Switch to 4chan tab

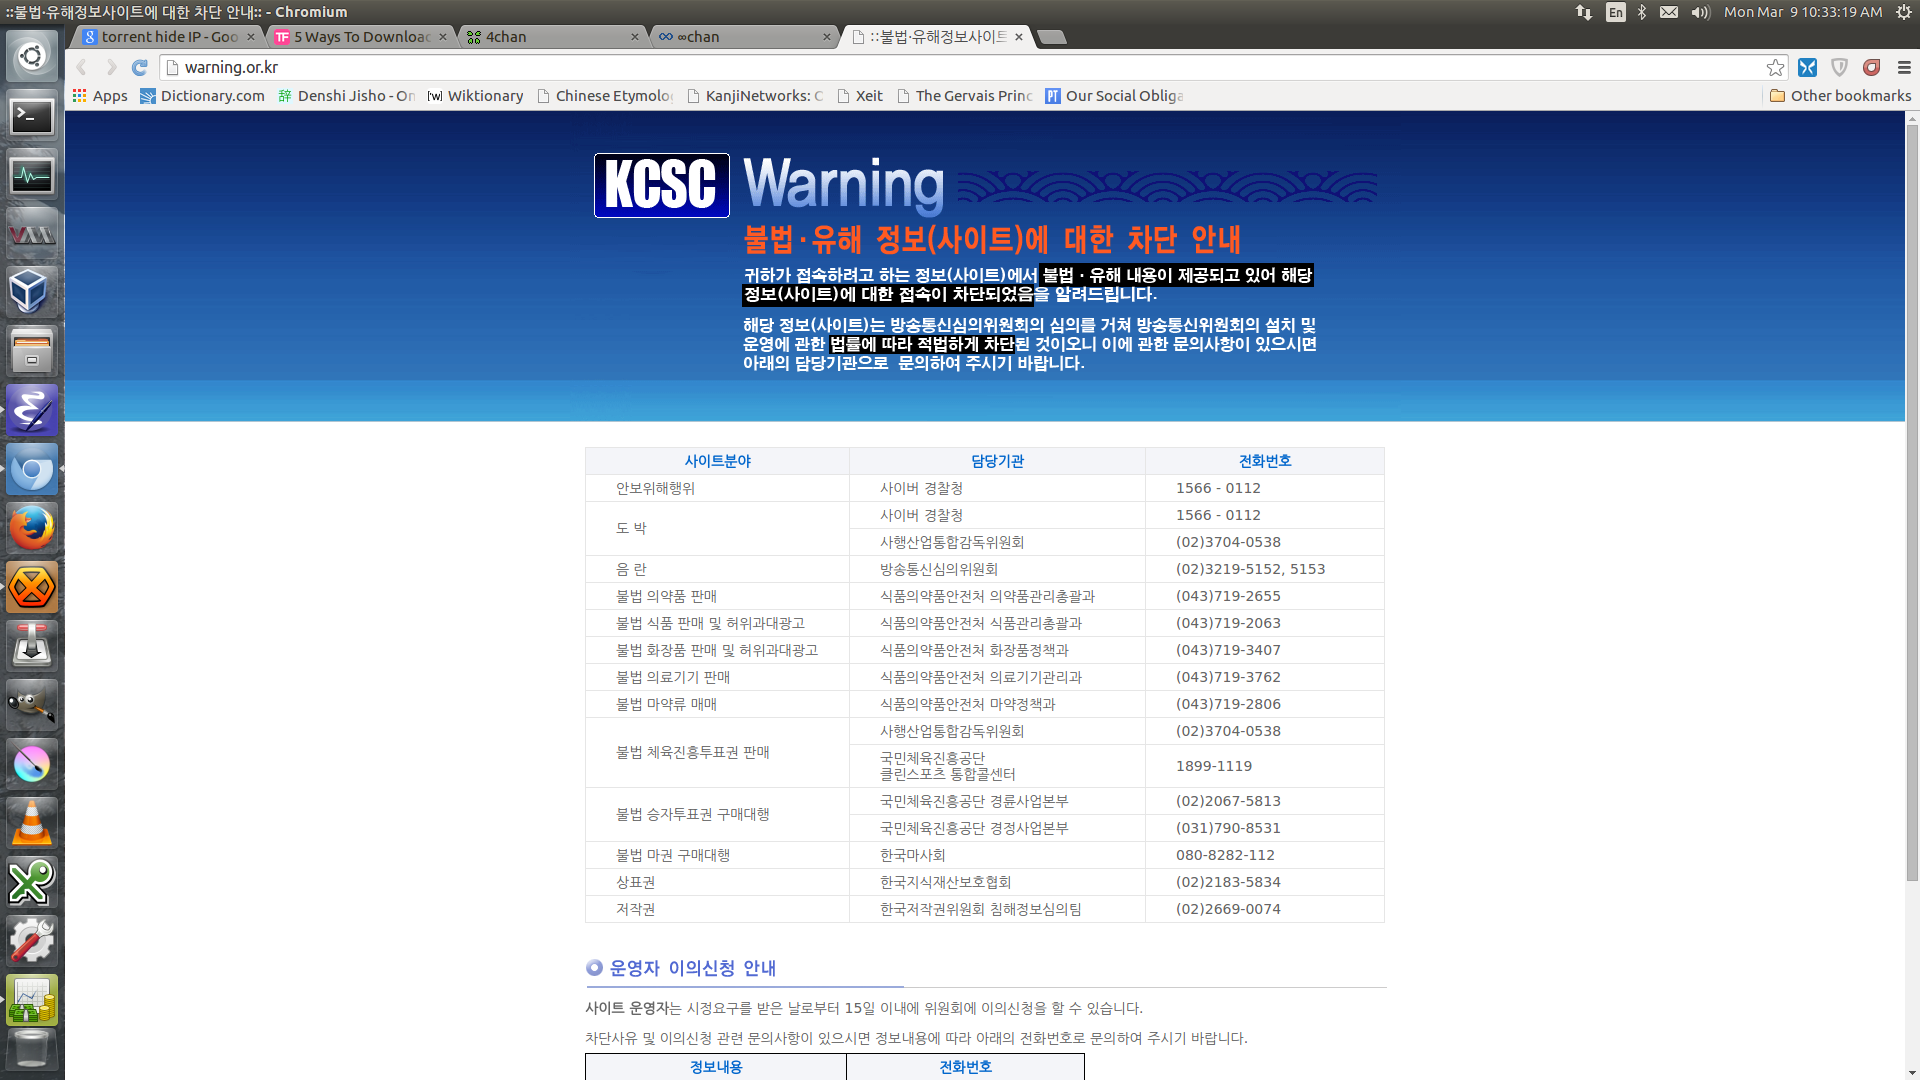552,37
